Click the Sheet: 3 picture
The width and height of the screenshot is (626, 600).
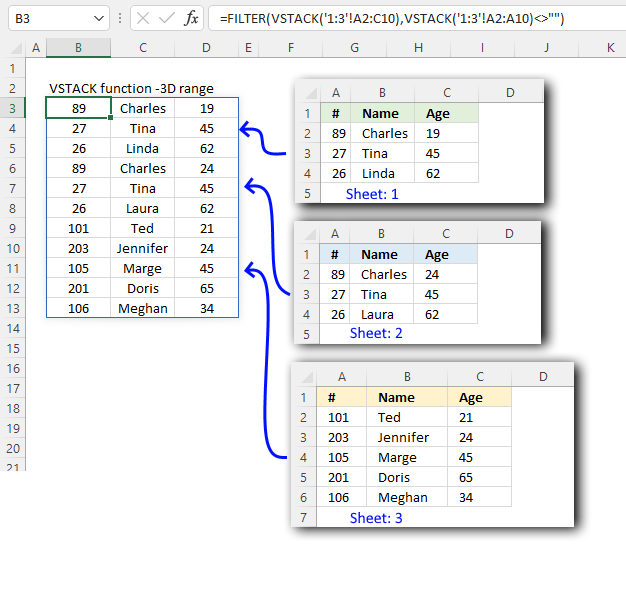point(433,445)
